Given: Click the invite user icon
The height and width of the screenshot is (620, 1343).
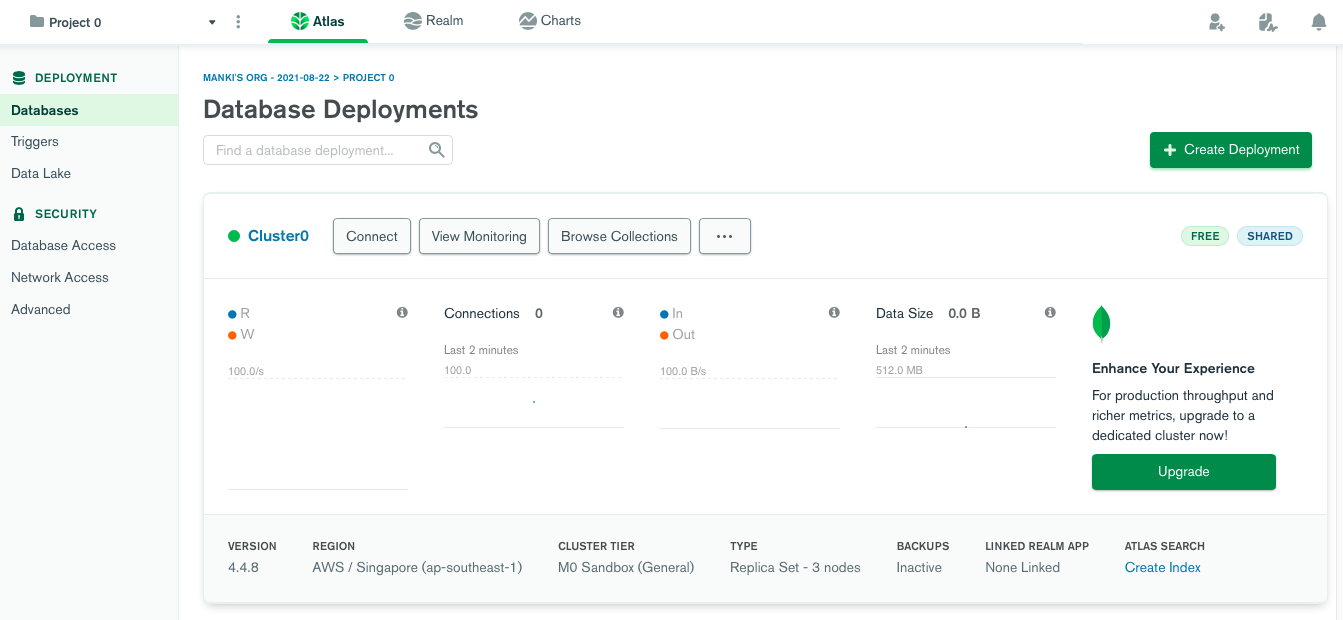Looking at the screenshot, I should point(1217,22).
